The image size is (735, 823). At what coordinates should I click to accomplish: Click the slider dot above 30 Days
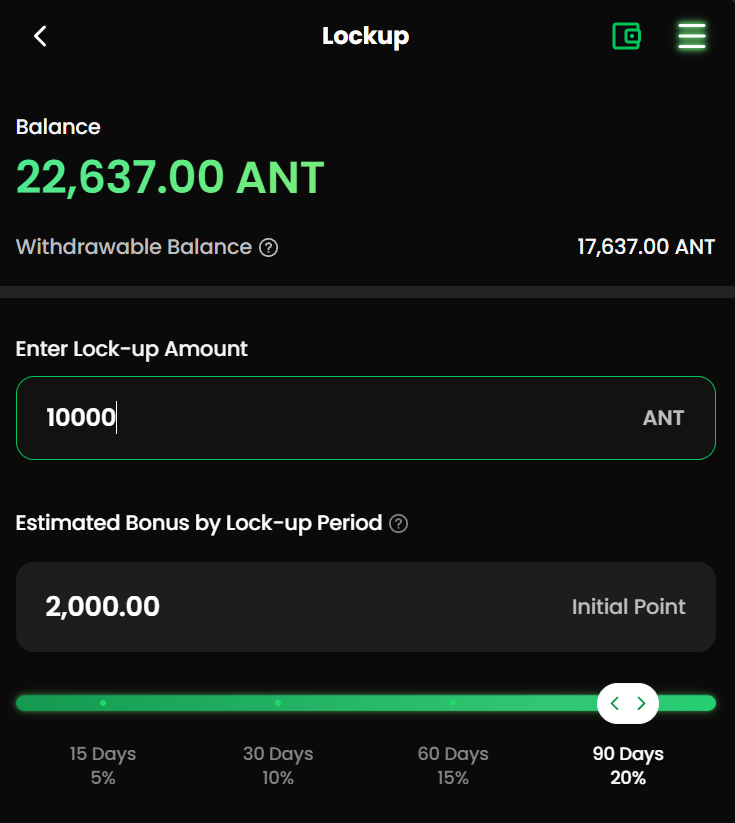click(278, 703)
